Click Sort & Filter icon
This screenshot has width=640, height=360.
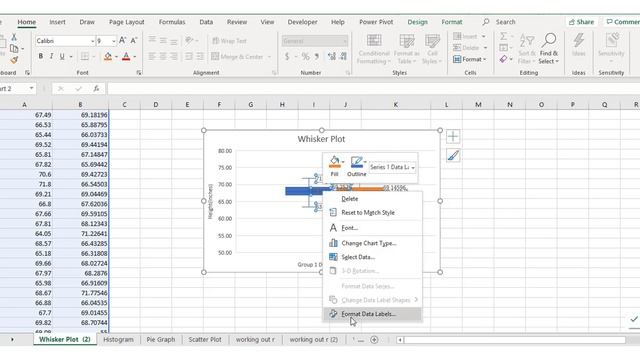tap(527, 49)
